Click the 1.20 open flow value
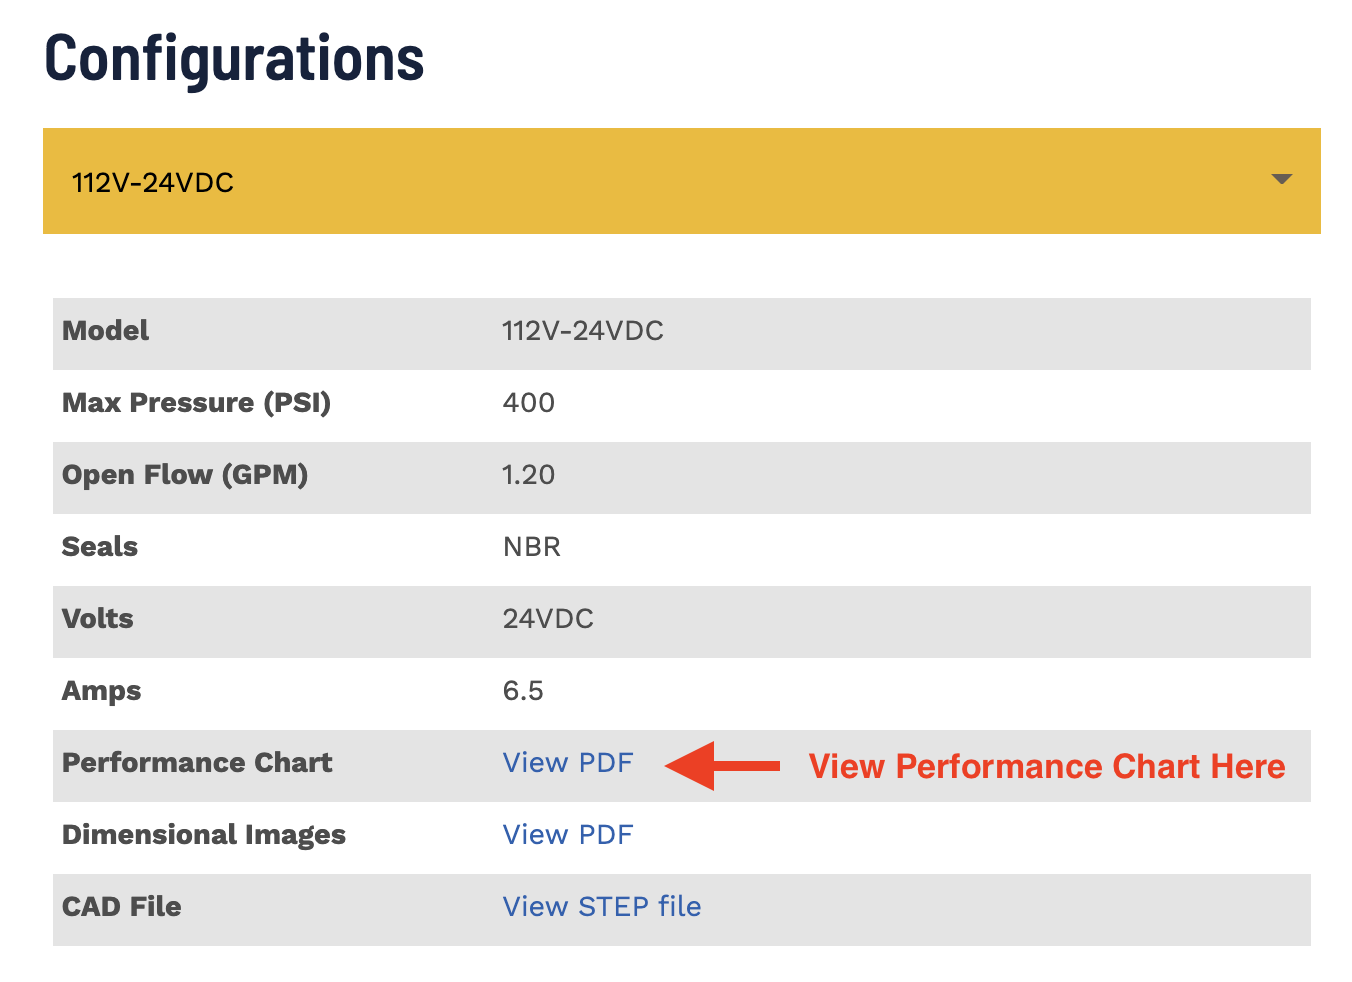This screenshot has width=1352, height=982. coord(528,475)
